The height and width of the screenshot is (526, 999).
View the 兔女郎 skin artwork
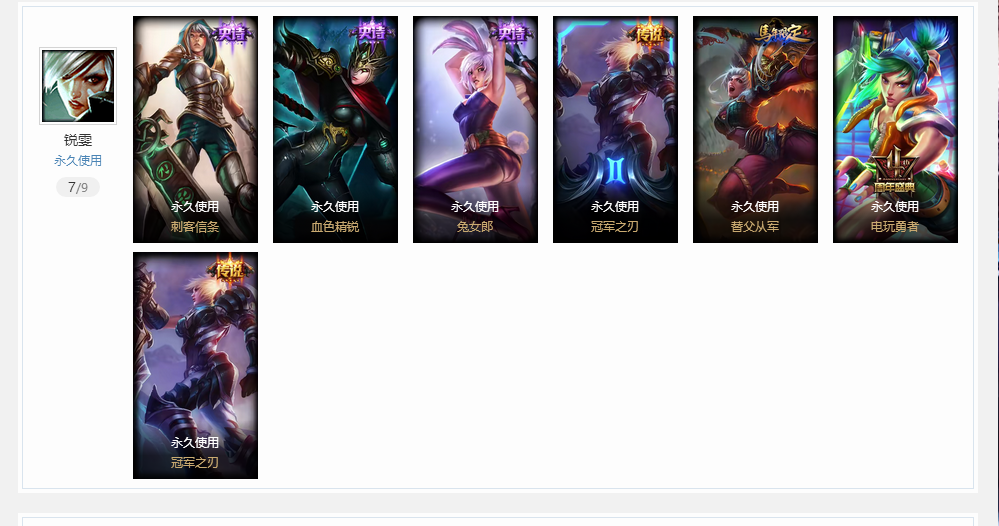(x=475, y=129)
